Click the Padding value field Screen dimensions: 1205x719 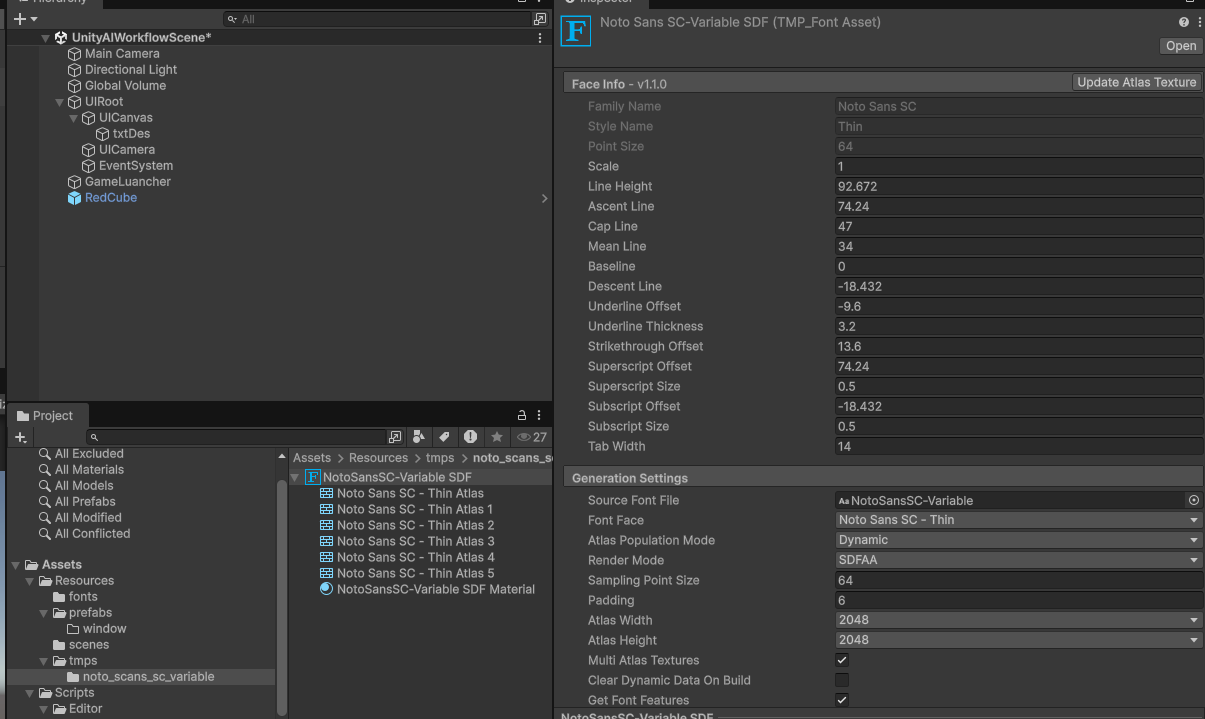[1019, 600]
